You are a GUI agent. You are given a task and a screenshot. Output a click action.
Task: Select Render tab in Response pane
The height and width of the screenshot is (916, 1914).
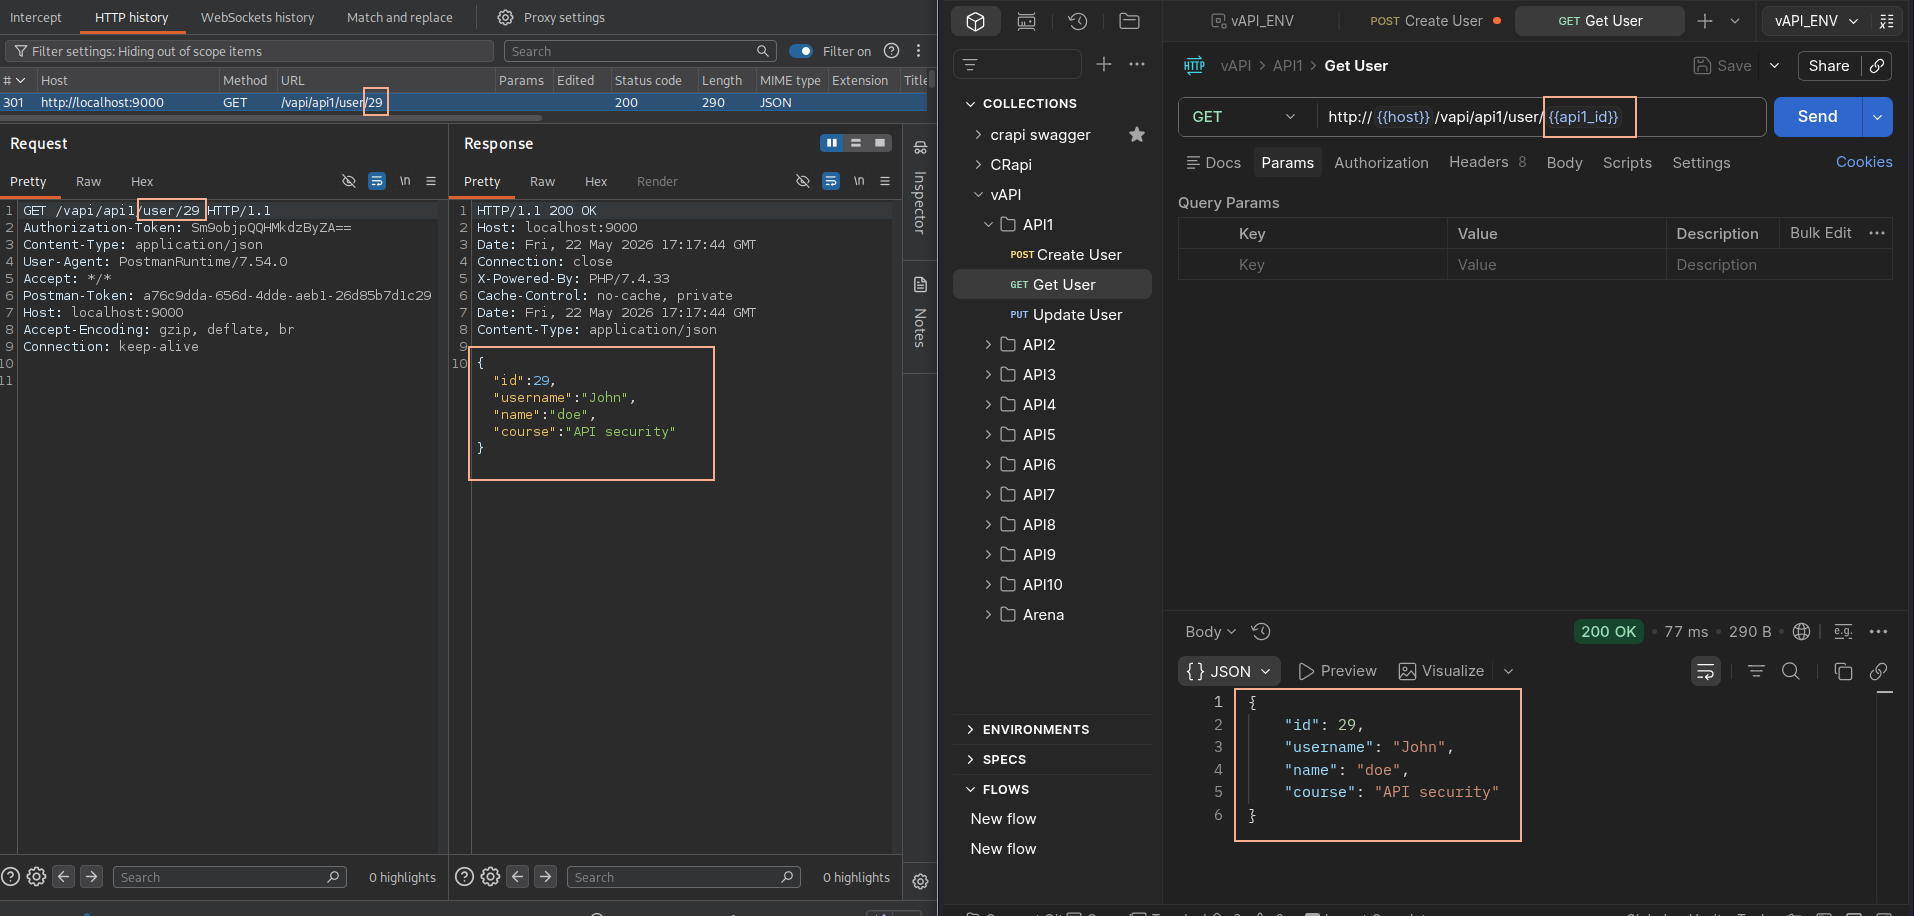(657, 181)
